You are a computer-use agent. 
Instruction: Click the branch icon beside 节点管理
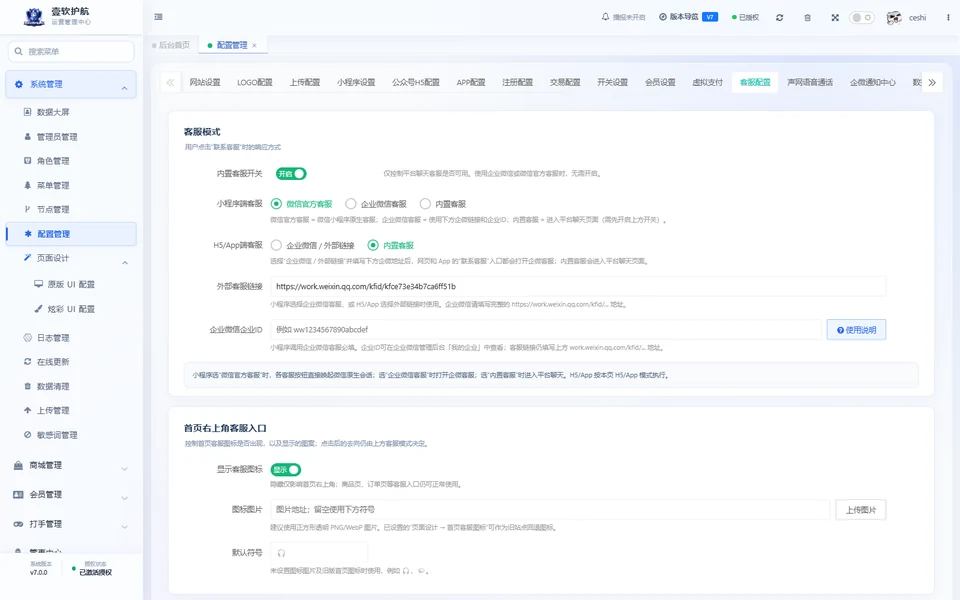coord(27,209)
